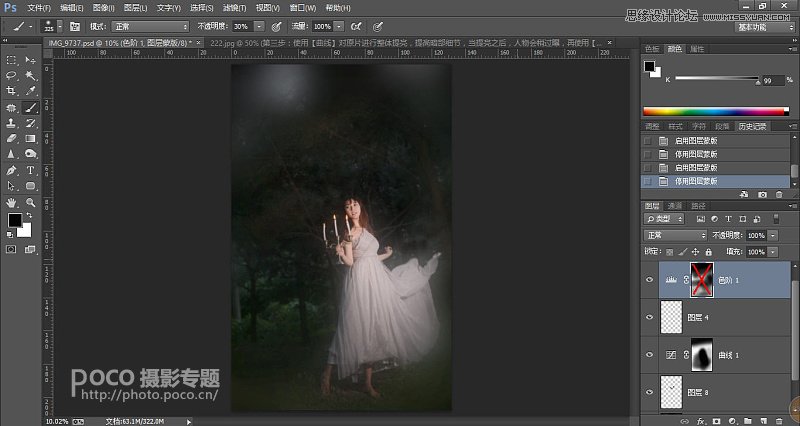Select the Pen tool

[x=11, y=170]
